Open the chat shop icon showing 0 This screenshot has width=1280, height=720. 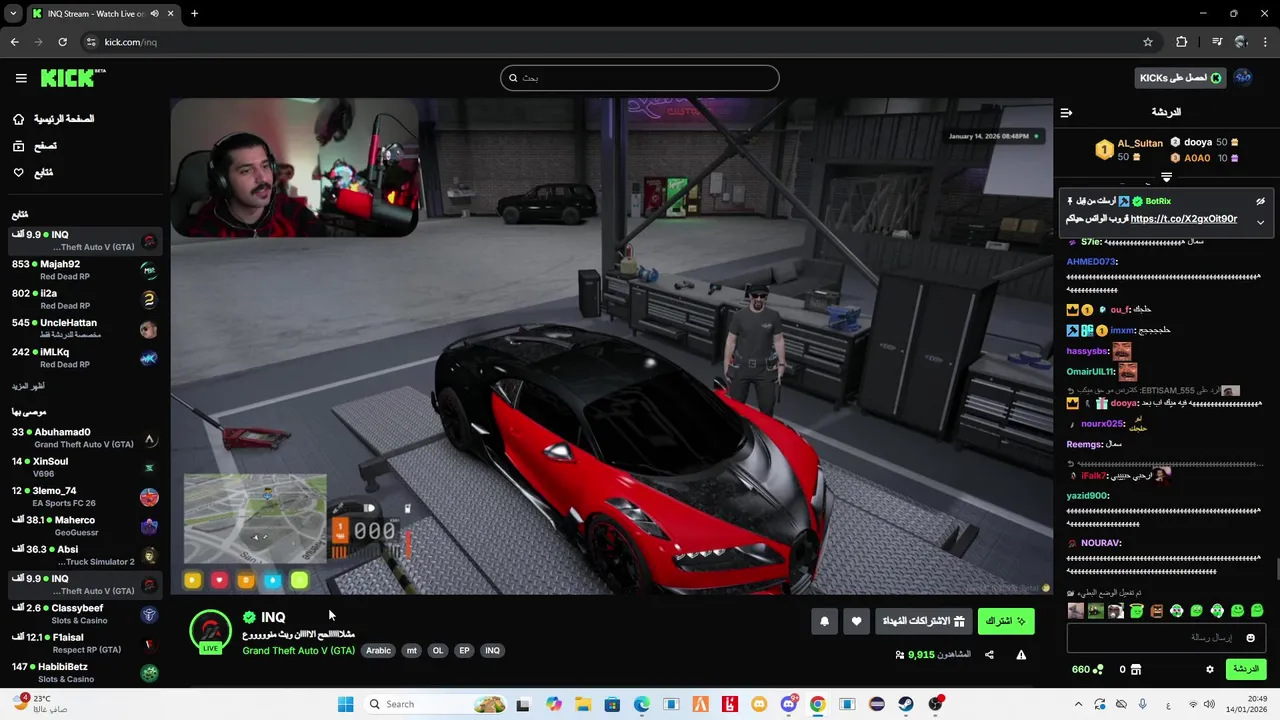click(1130, 669)
